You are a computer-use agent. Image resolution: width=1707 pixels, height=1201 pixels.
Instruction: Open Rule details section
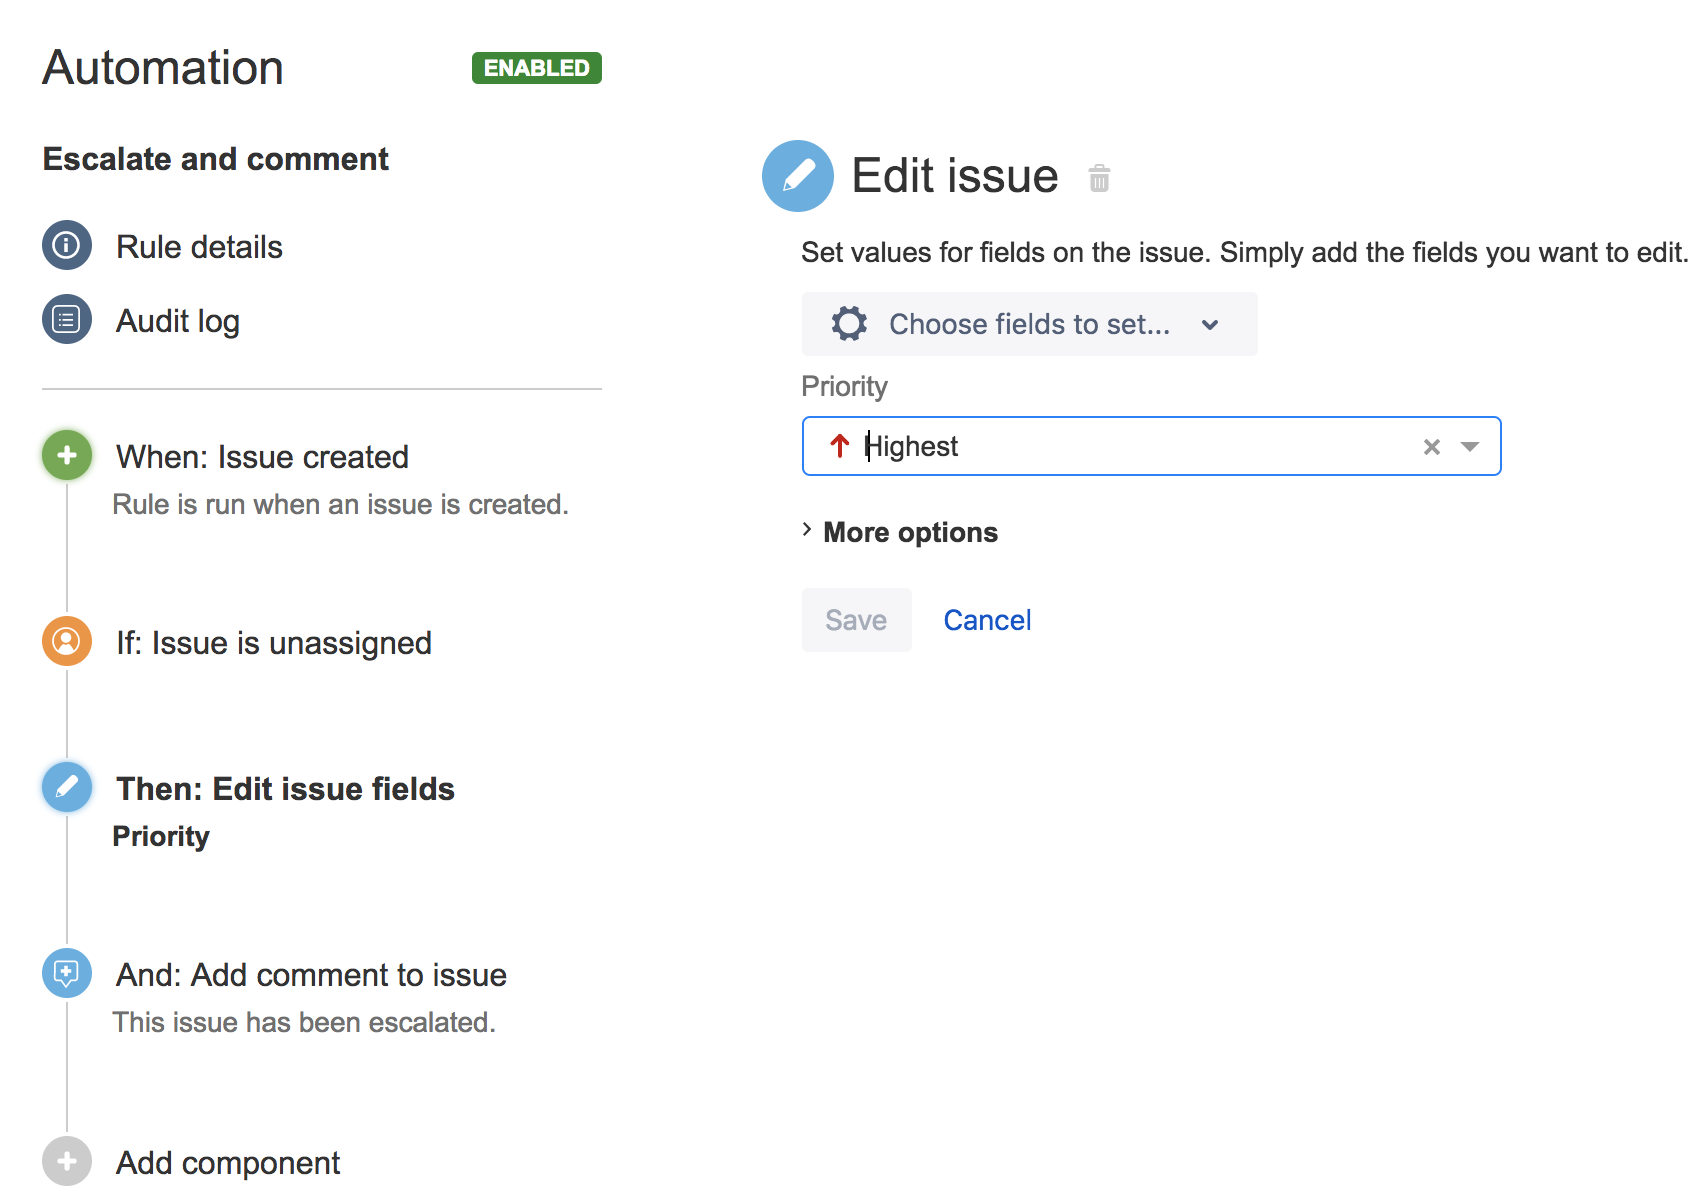pos(199,247)
